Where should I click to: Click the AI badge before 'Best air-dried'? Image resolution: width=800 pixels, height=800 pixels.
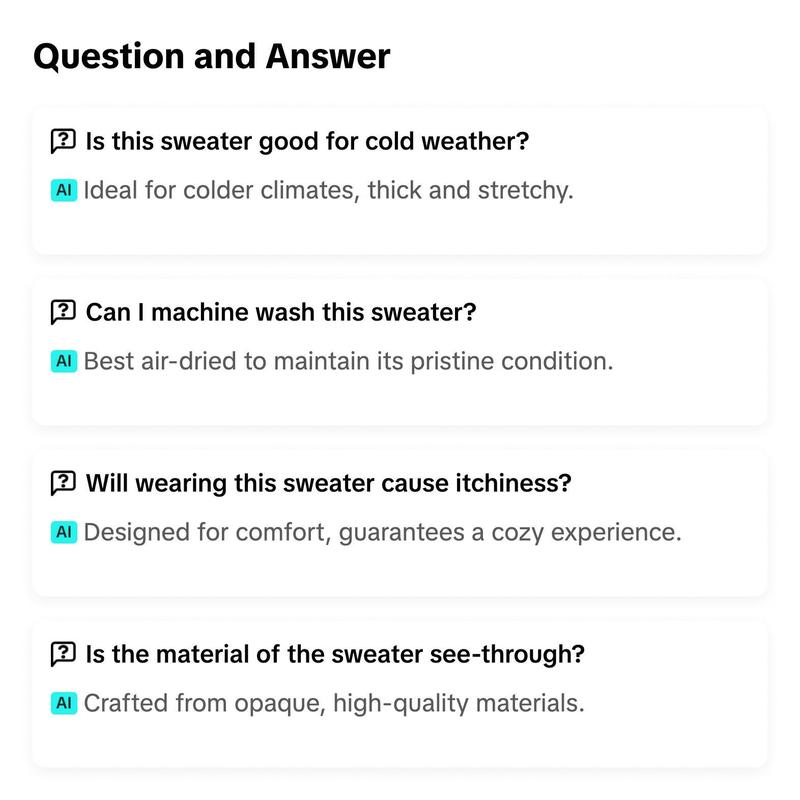click(64, 361)
